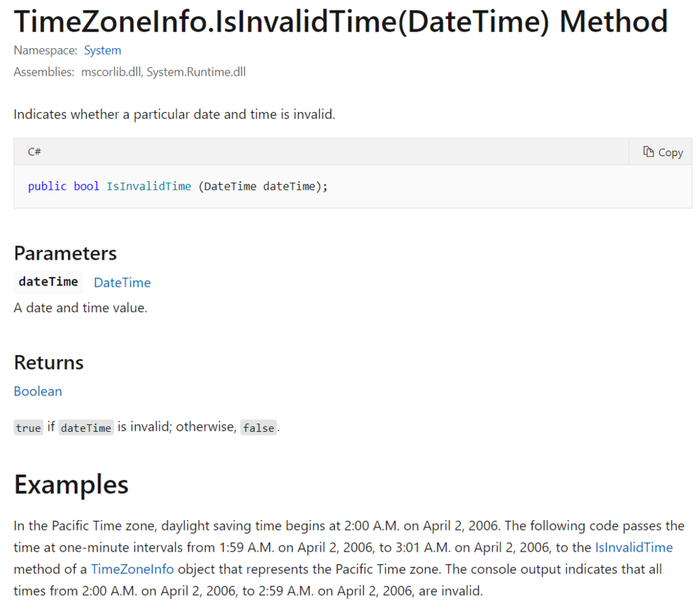The height and width of the screenshot is (609, 700).
Task: Open the IsInvalidTime link in Examples paragraph
Action: pos(633,547)
